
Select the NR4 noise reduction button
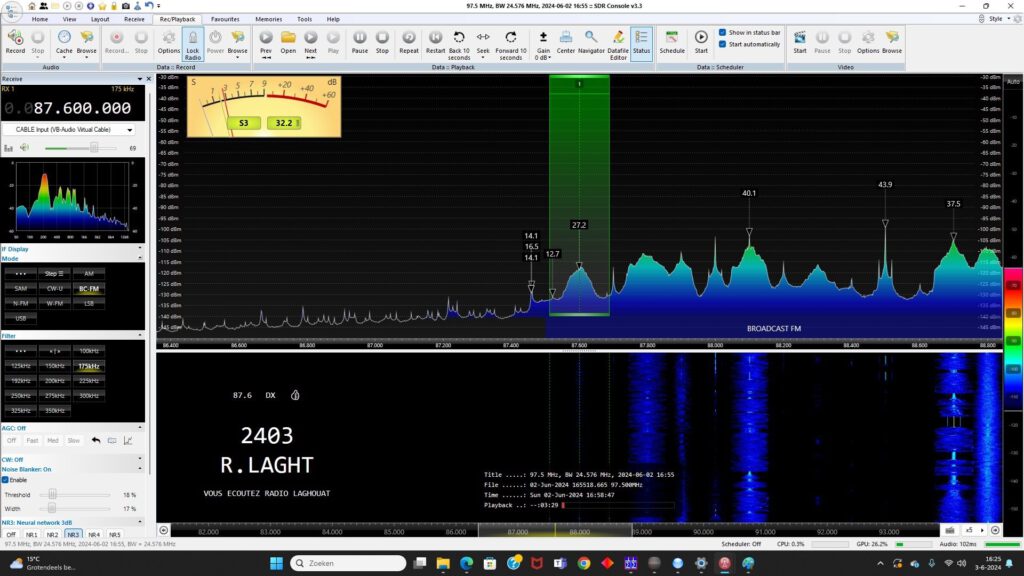coord(94,535)
